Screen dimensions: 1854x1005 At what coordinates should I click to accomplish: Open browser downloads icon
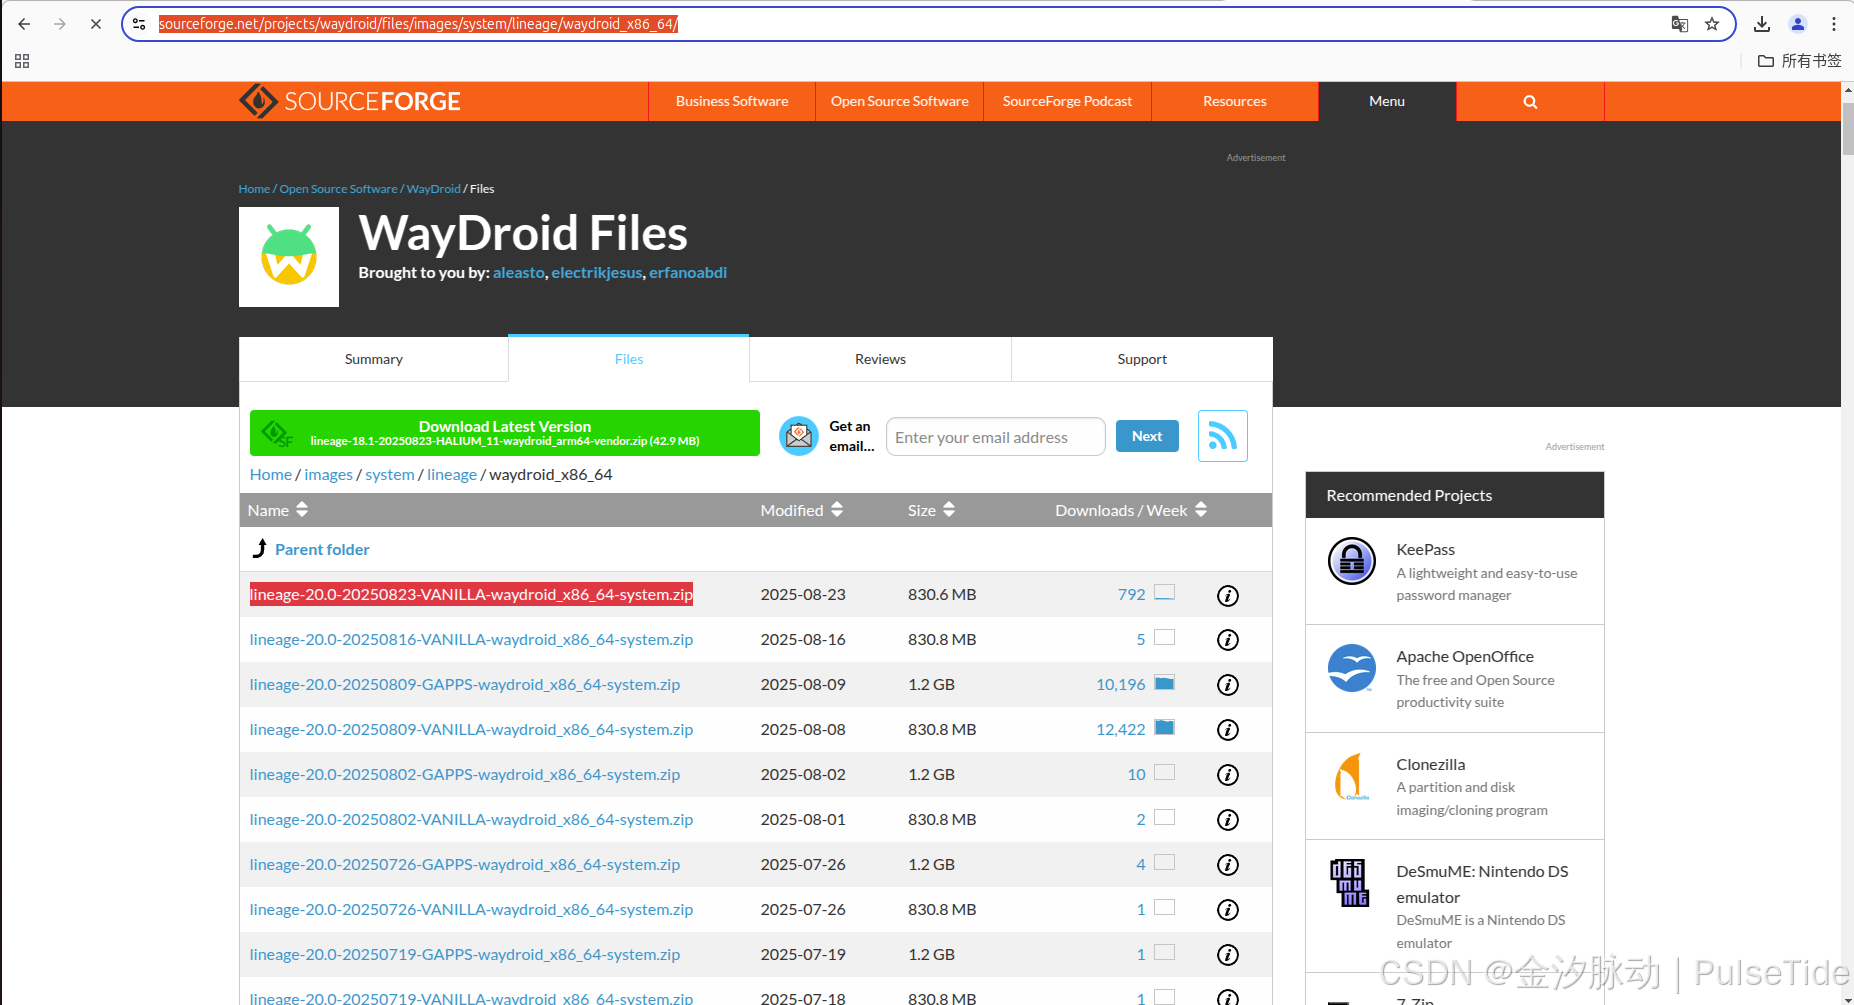1762,24
